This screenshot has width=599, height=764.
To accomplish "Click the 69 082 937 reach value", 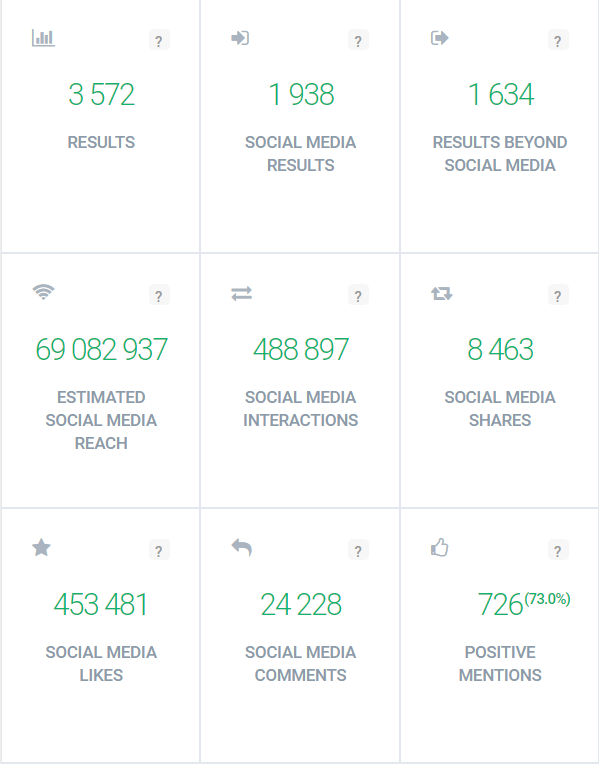I will click(101, 349).
